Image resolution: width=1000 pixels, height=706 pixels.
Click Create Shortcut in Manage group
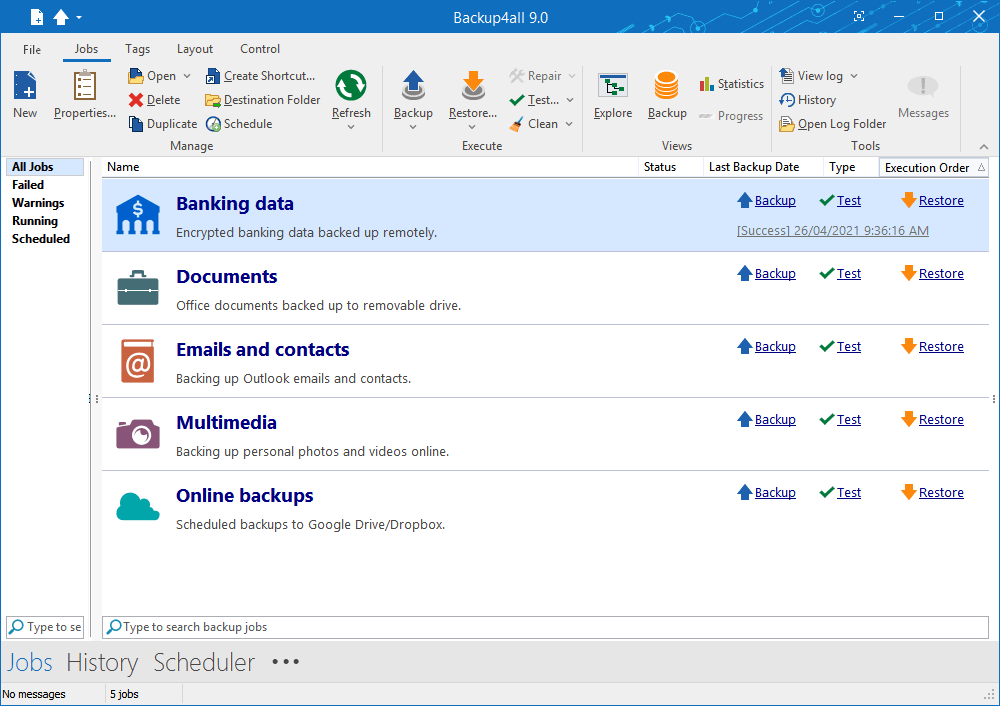[260, 76]
